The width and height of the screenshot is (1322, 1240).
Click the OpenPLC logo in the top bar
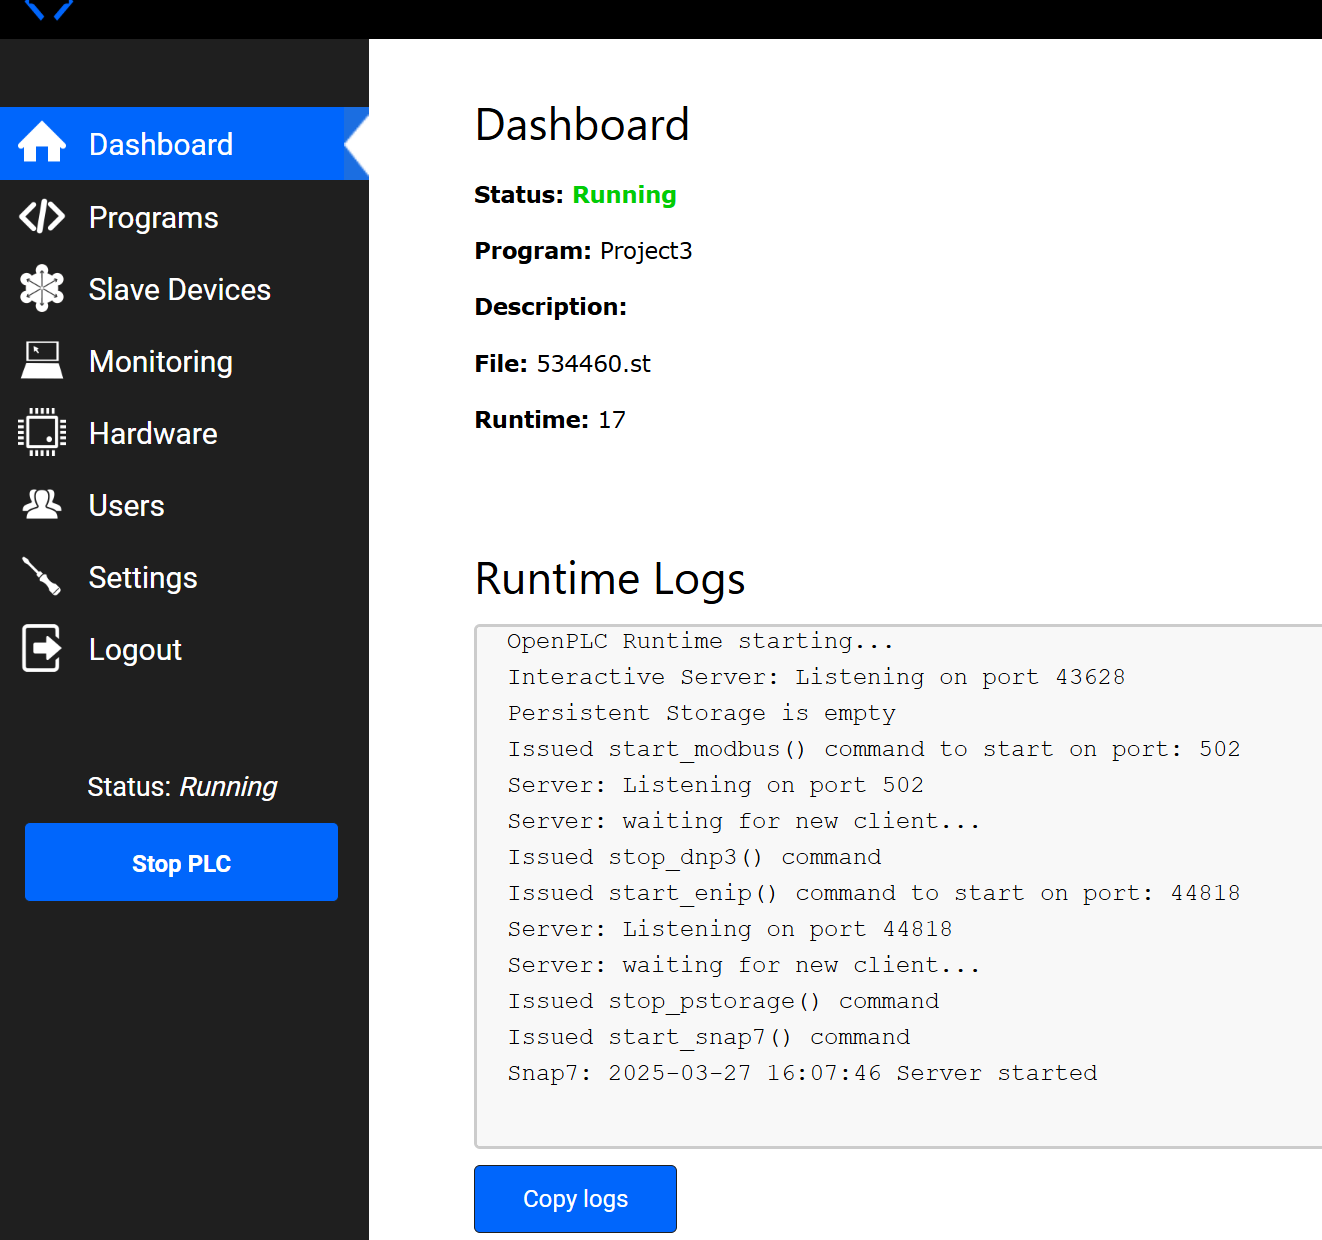coord(49,10)
